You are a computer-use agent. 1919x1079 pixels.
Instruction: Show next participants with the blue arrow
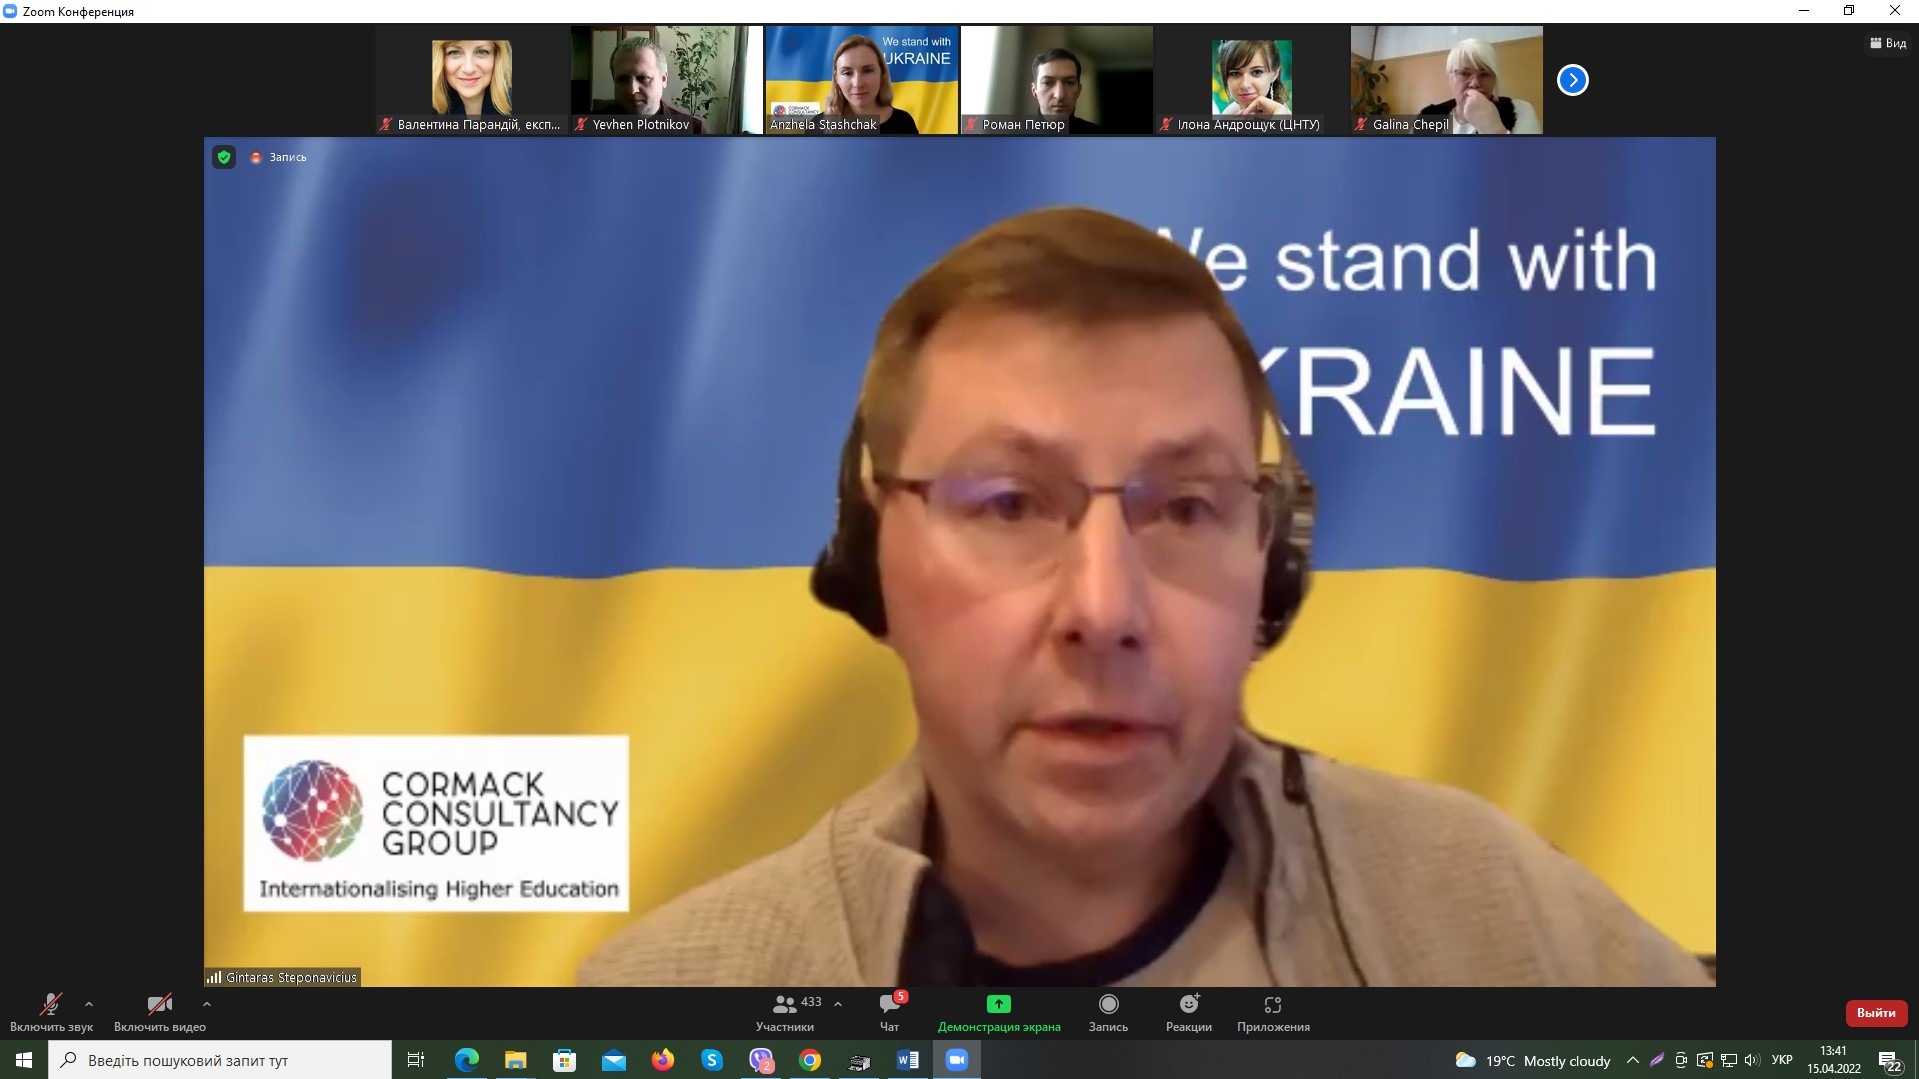pyautogui.click(x=1573, y=80)
